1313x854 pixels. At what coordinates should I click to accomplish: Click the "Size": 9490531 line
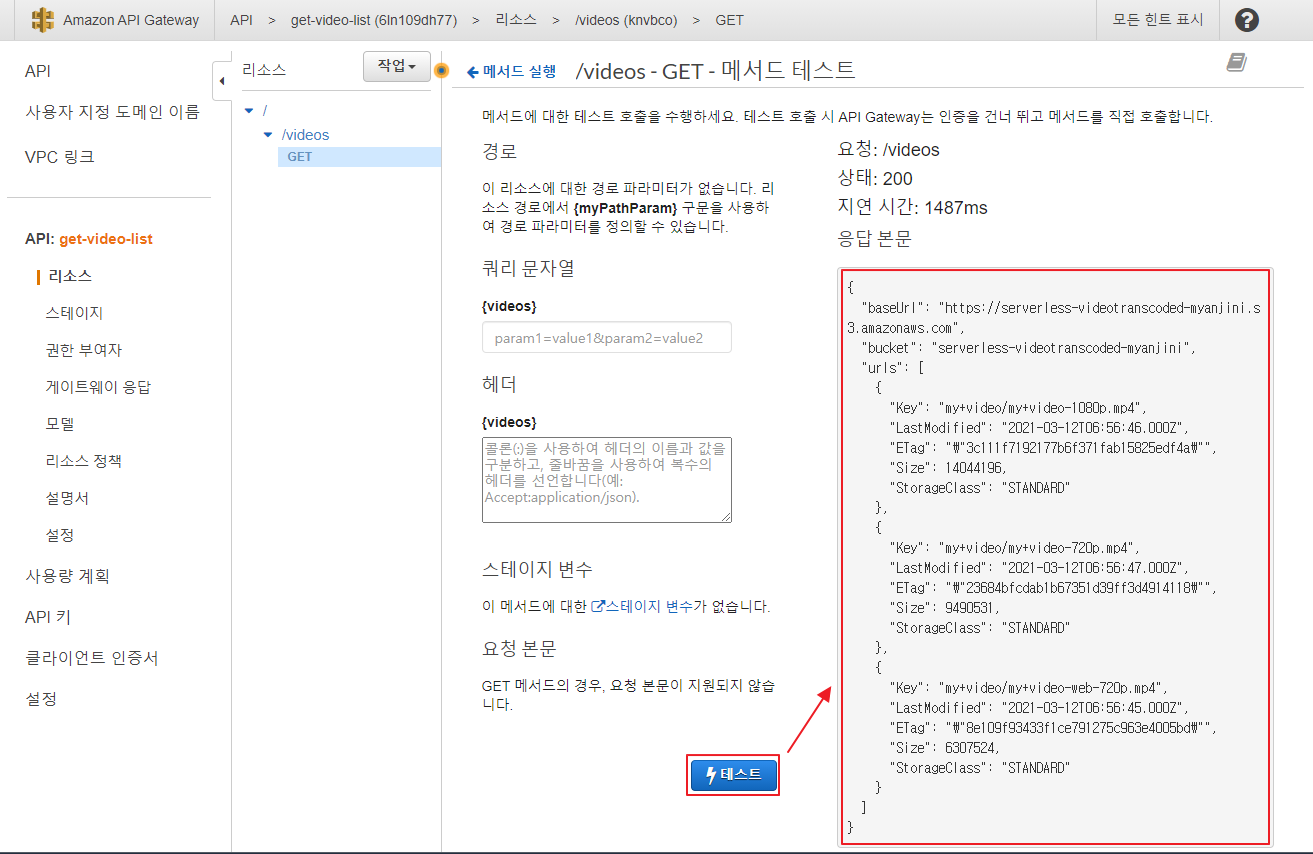(x=943, y=607)
